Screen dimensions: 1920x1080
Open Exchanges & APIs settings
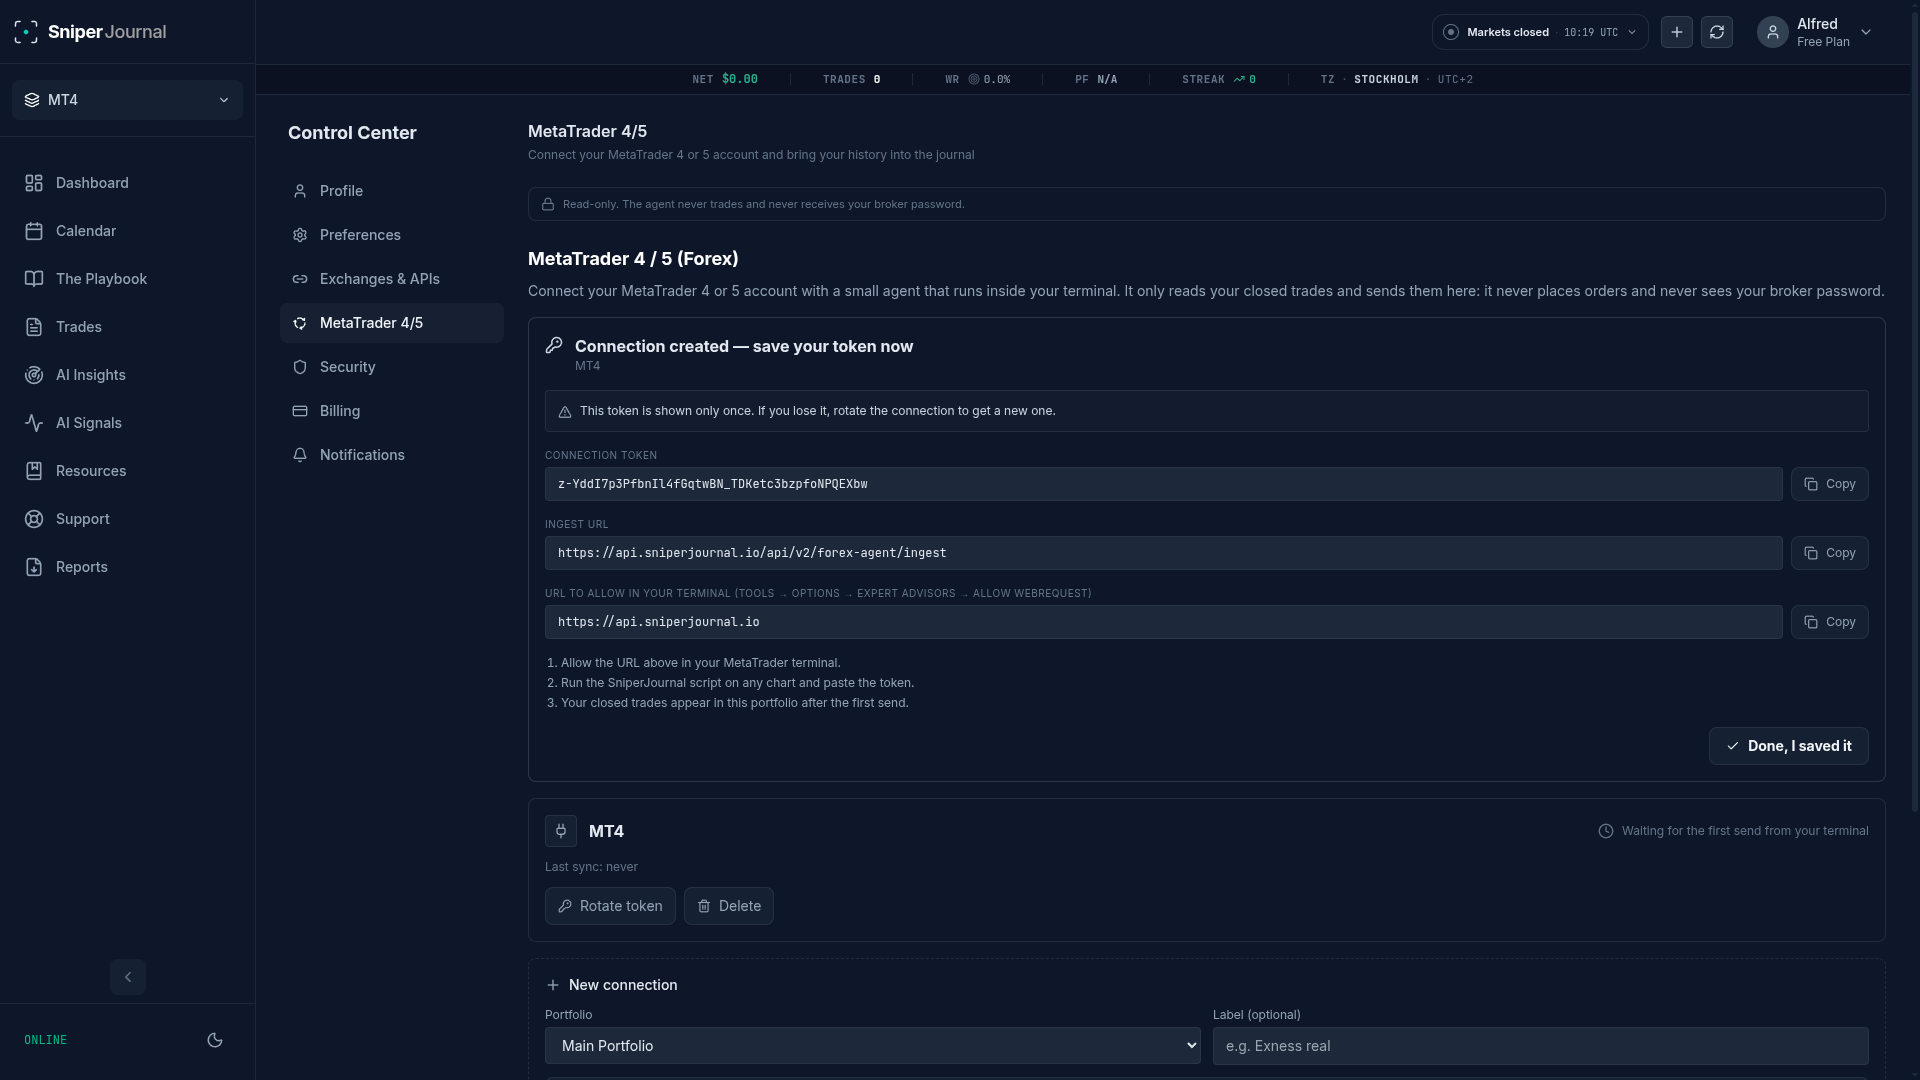(x=392, y=279)
